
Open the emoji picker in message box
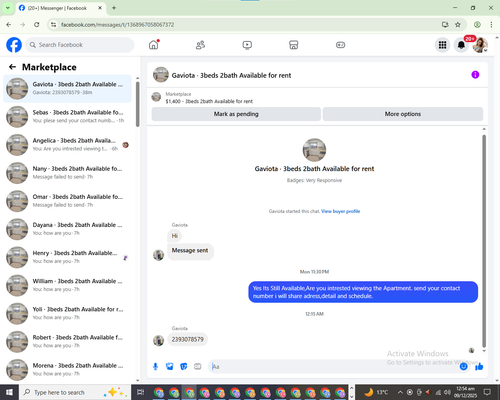click(x=463, y=367)
